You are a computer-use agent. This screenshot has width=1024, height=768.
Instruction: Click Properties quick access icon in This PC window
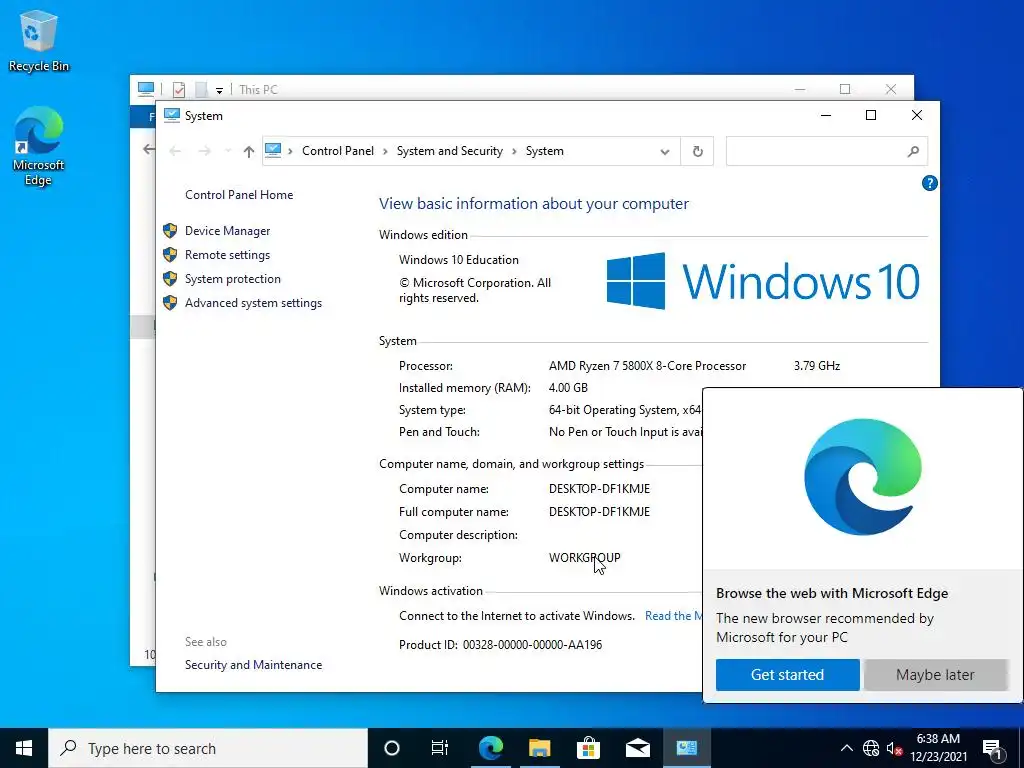[178, 89]
